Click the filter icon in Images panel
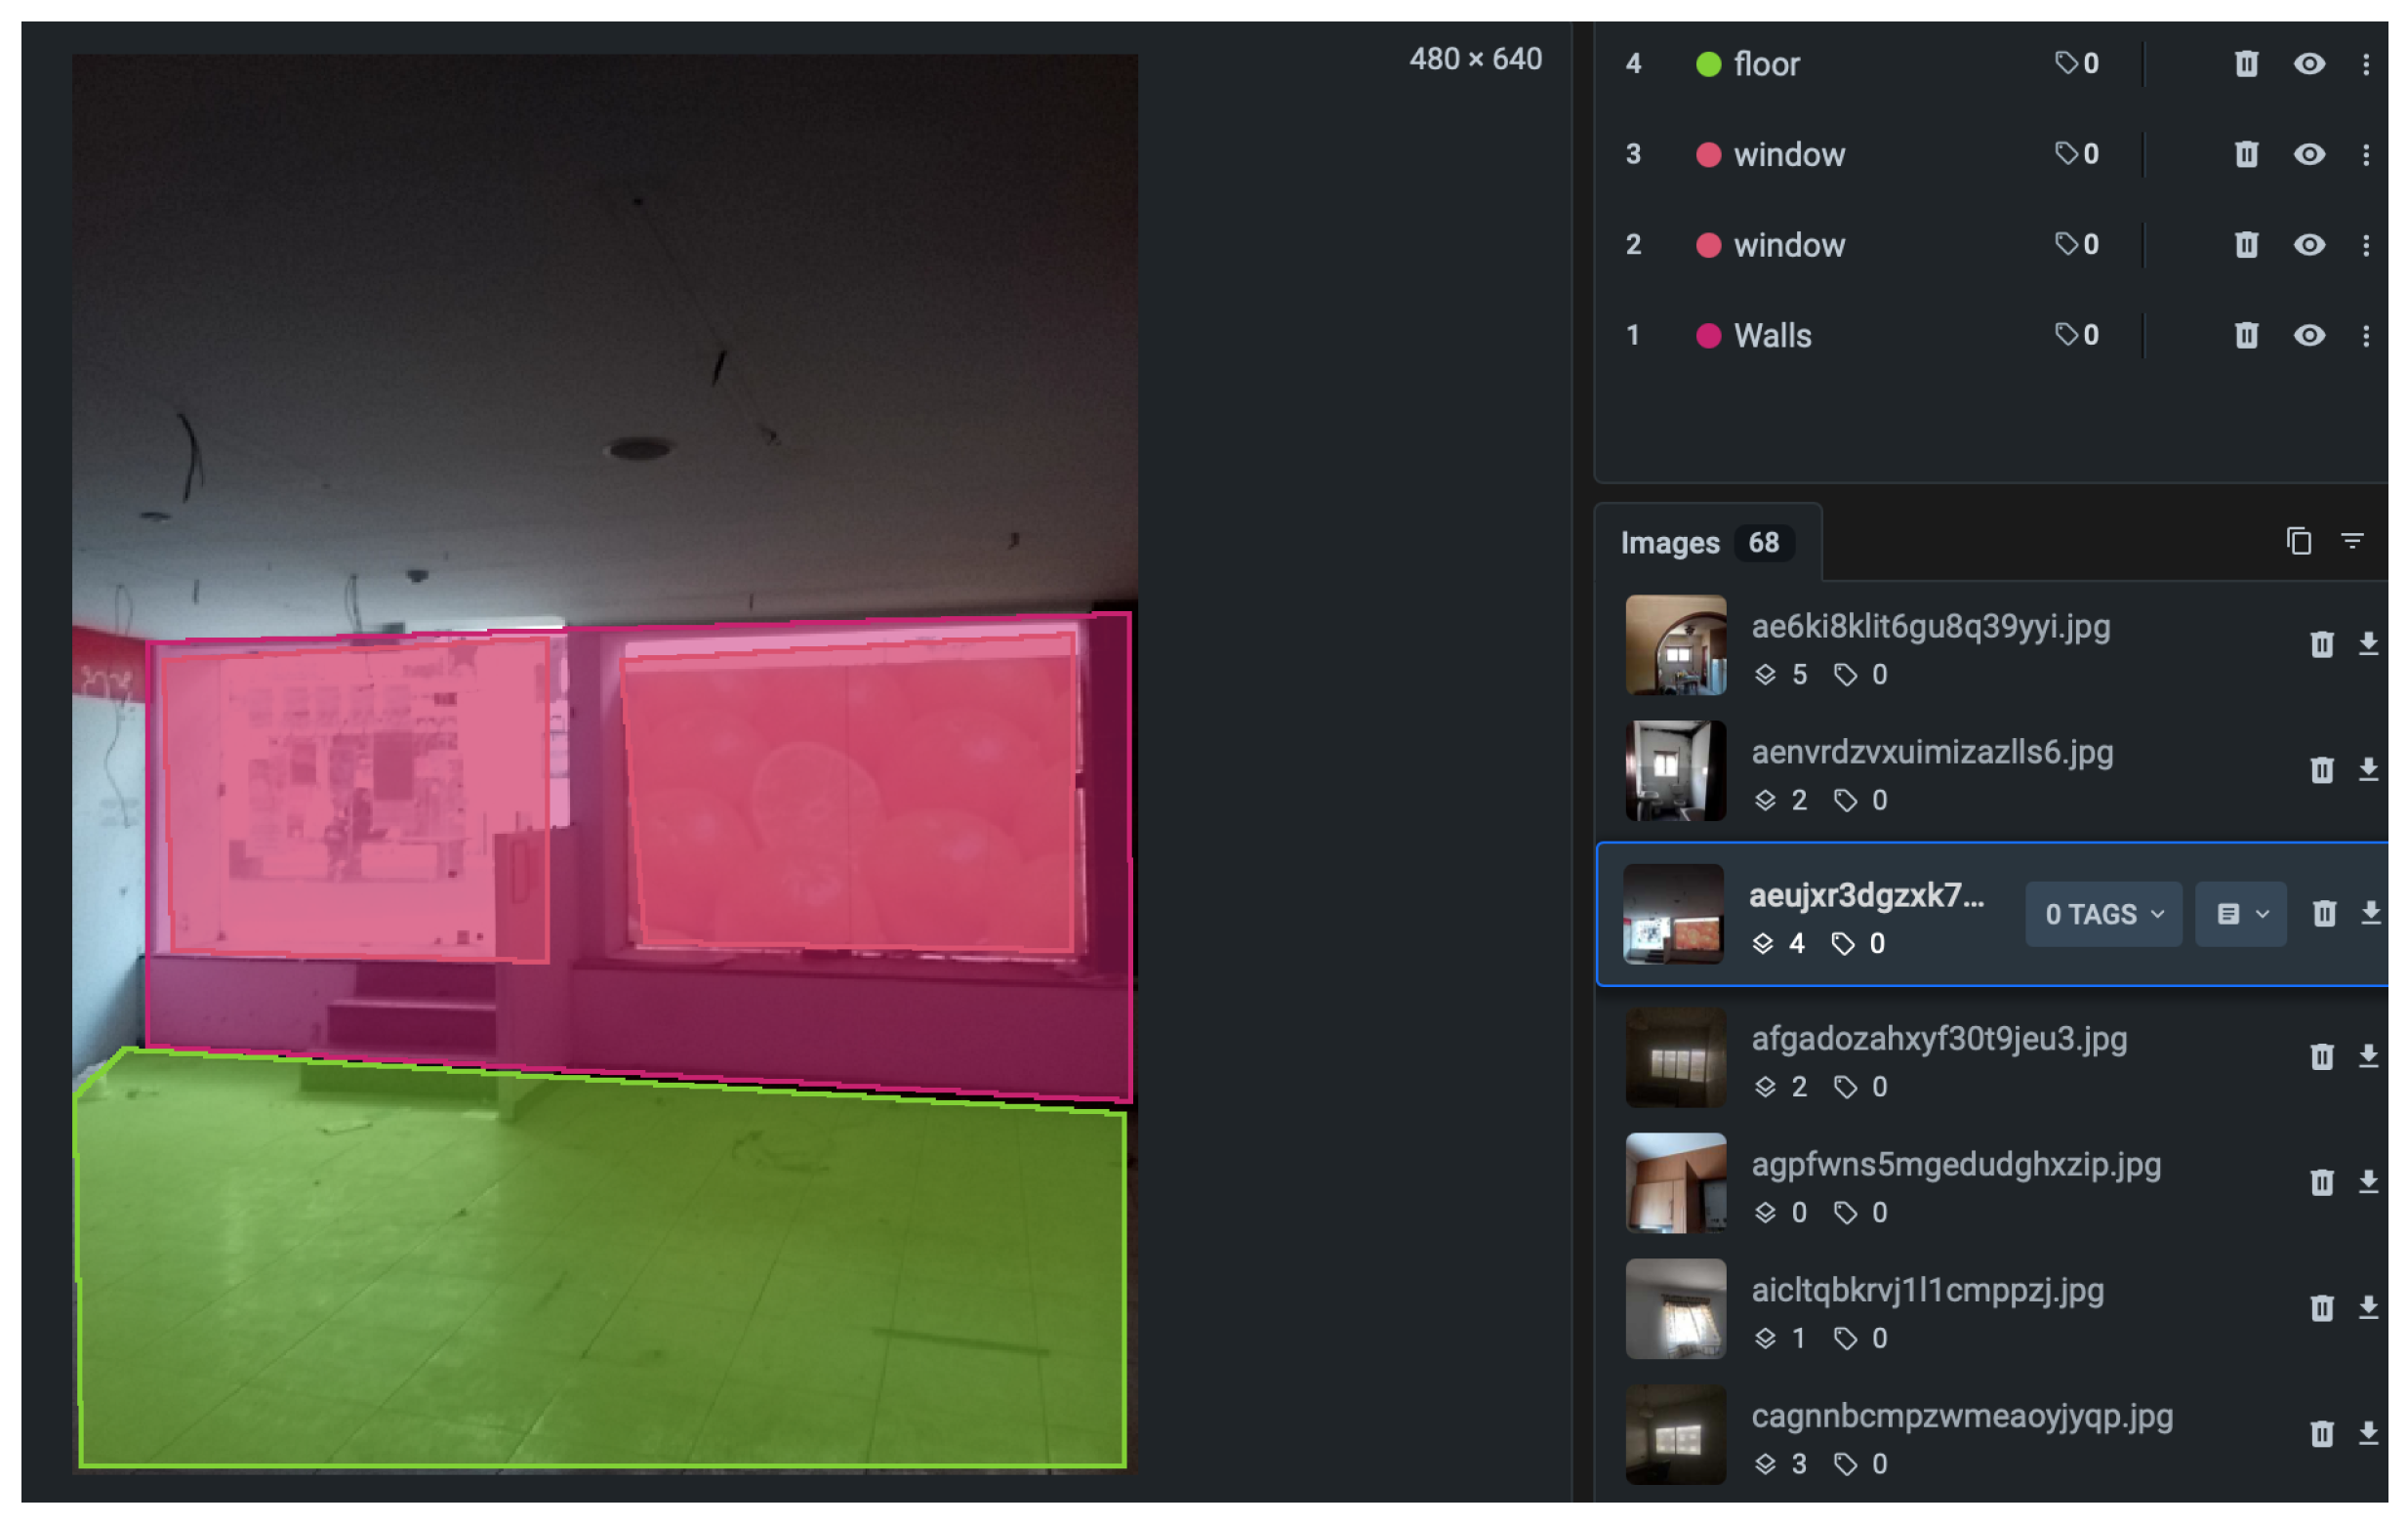 tap(2352, 542)
